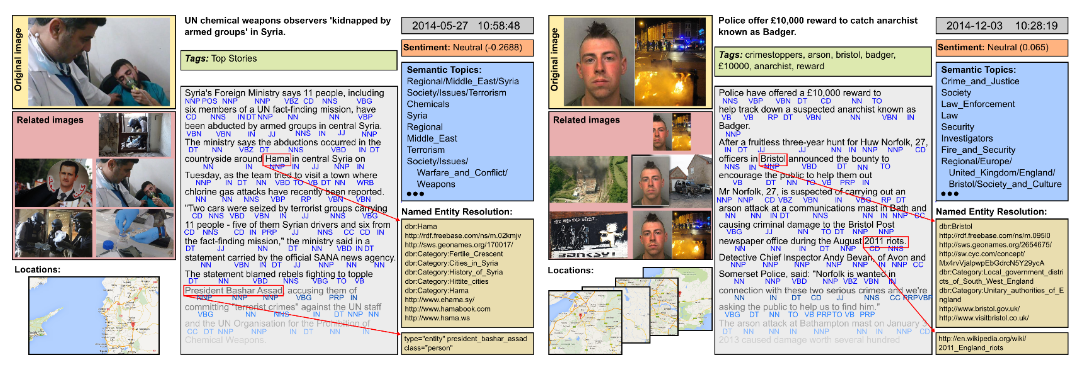The image size is (1081, 367).
Task: Click the highlighted word Hama in the Syria article
Action: tap(276, 159)
